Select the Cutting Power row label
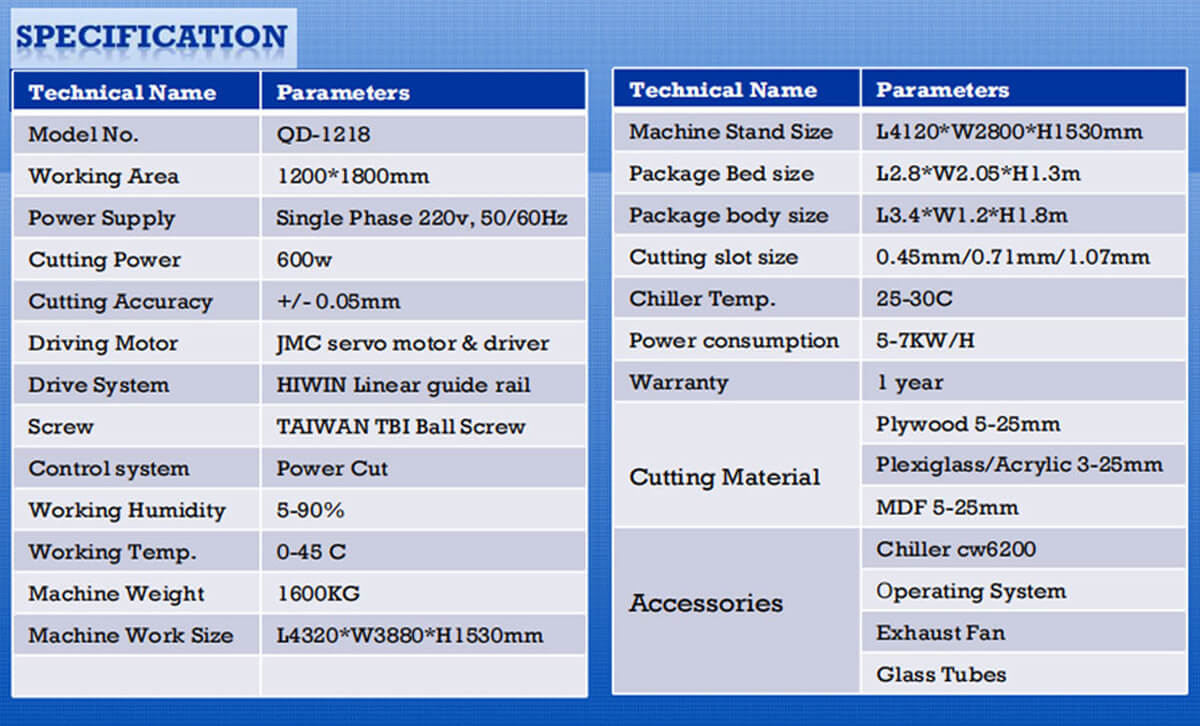Screen dimensions: 1200x726 click(x=104, y=260)
